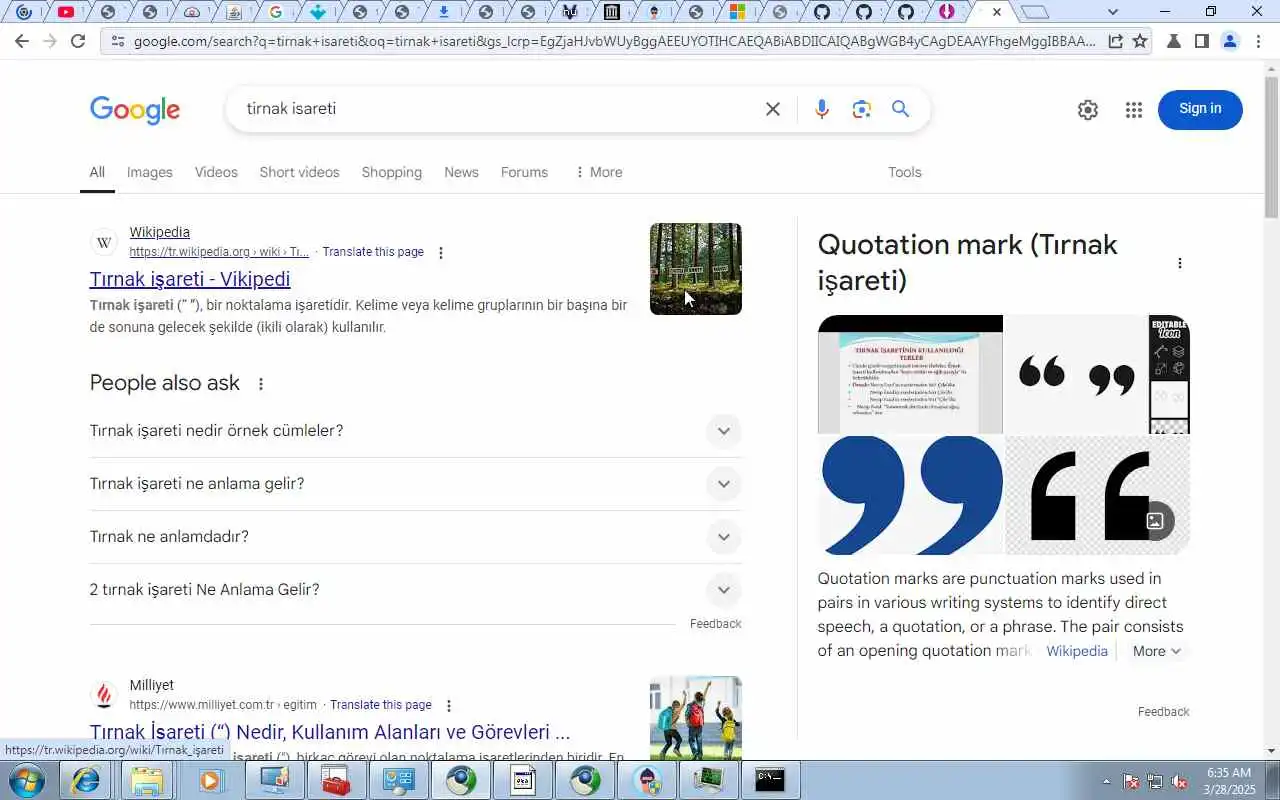Go back with browser back arrow
The width and height of the screenshot is (1280, 800).
pyautogui.click(x=22, y=41)
